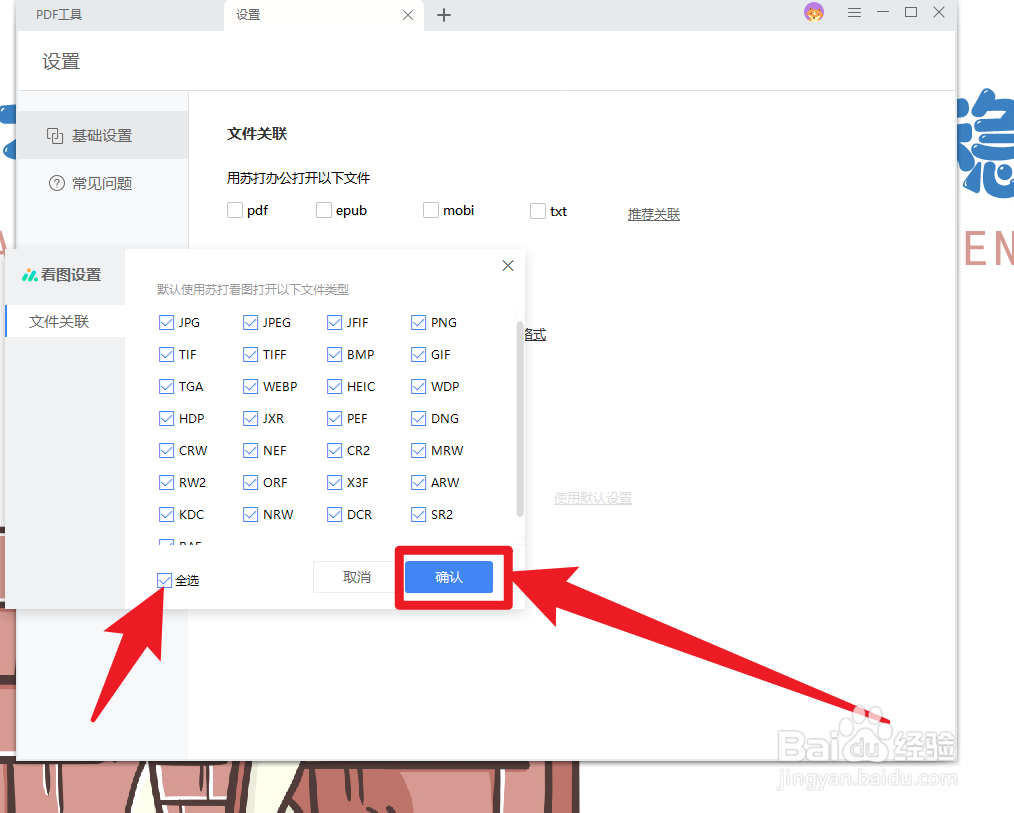The width and height of the screenshot is (1014, 813).
Task: Uncheck the CRW checkbox
Action: point(166,450)
